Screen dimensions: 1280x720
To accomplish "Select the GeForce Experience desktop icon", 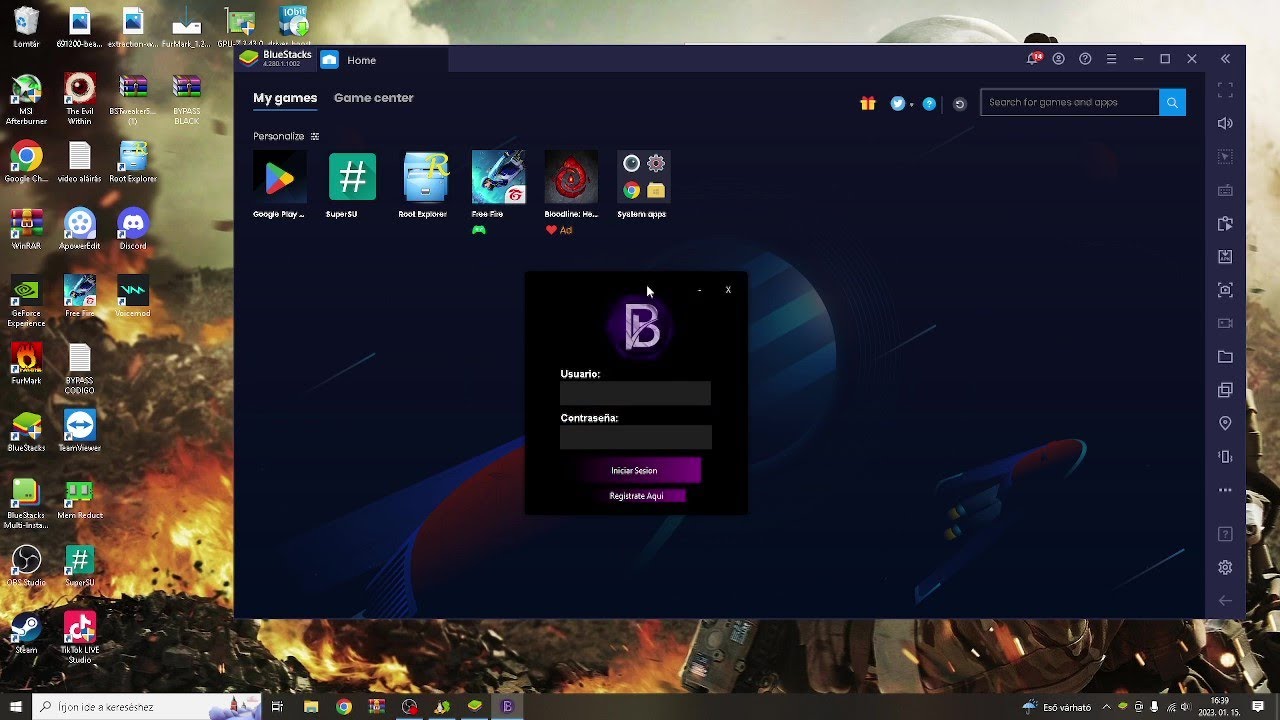I will 26,301.
